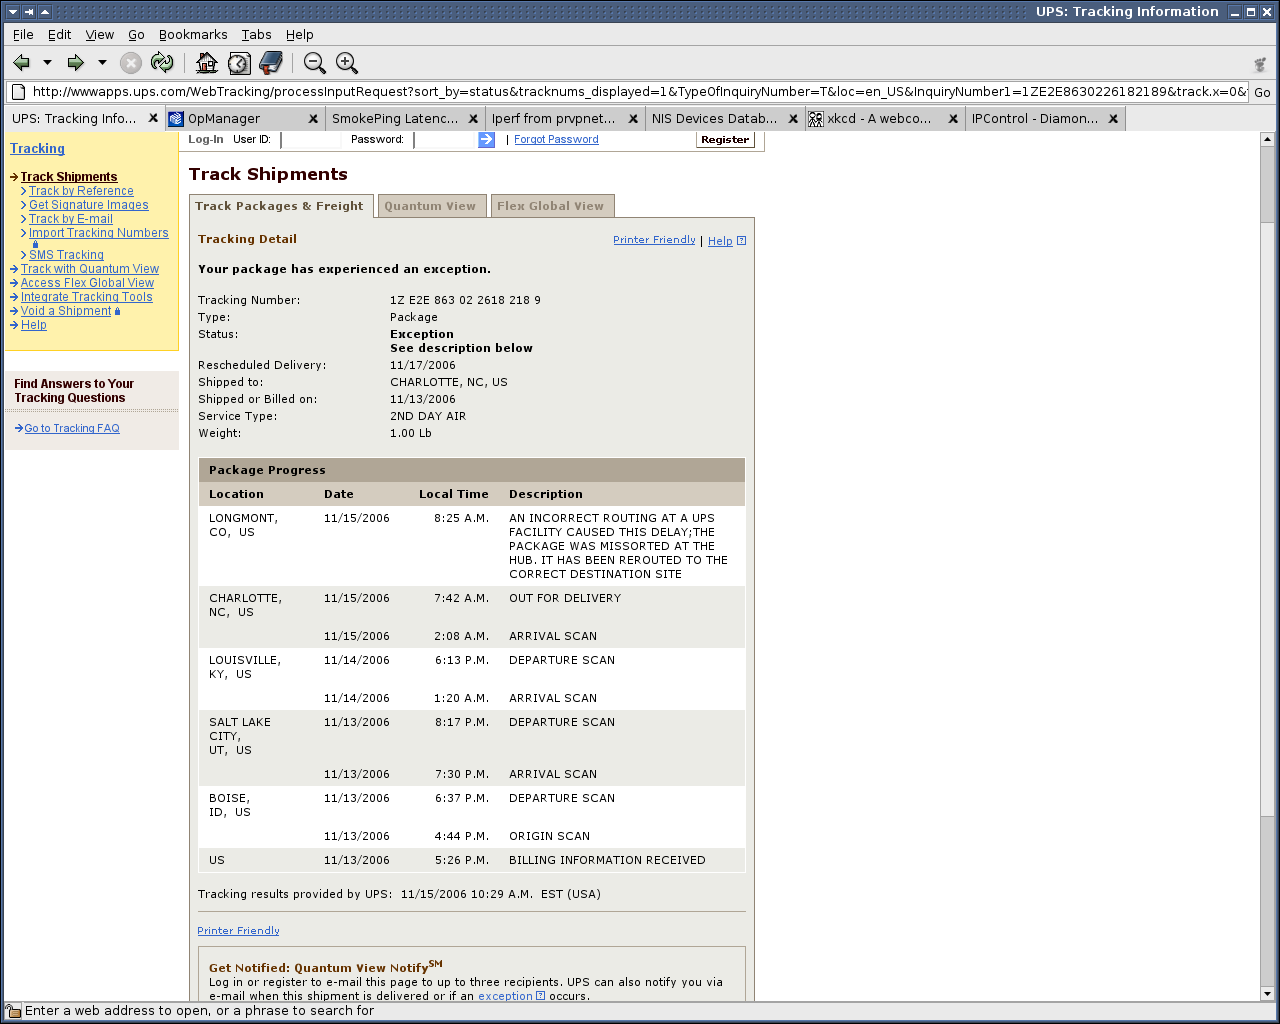The height and width of the screenshot is (1024, 1280).
Task: Open the window menu arrow in title bar
Action: pos(12,12)
